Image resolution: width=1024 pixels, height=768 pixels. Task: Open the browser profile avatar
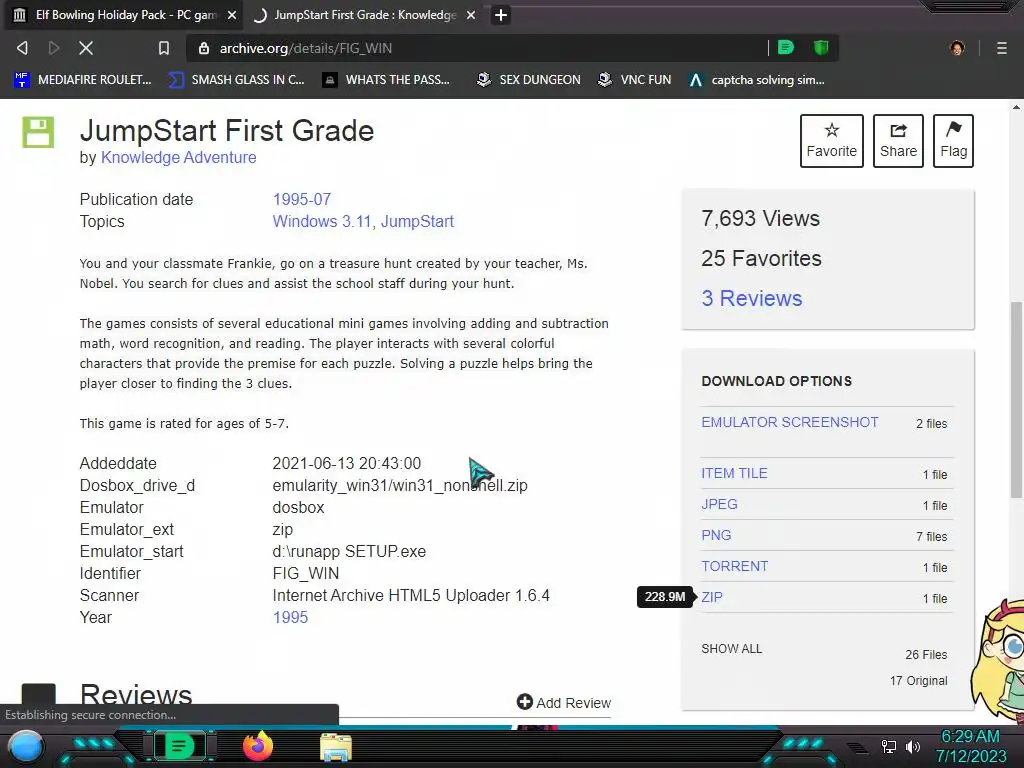[957, 48]
